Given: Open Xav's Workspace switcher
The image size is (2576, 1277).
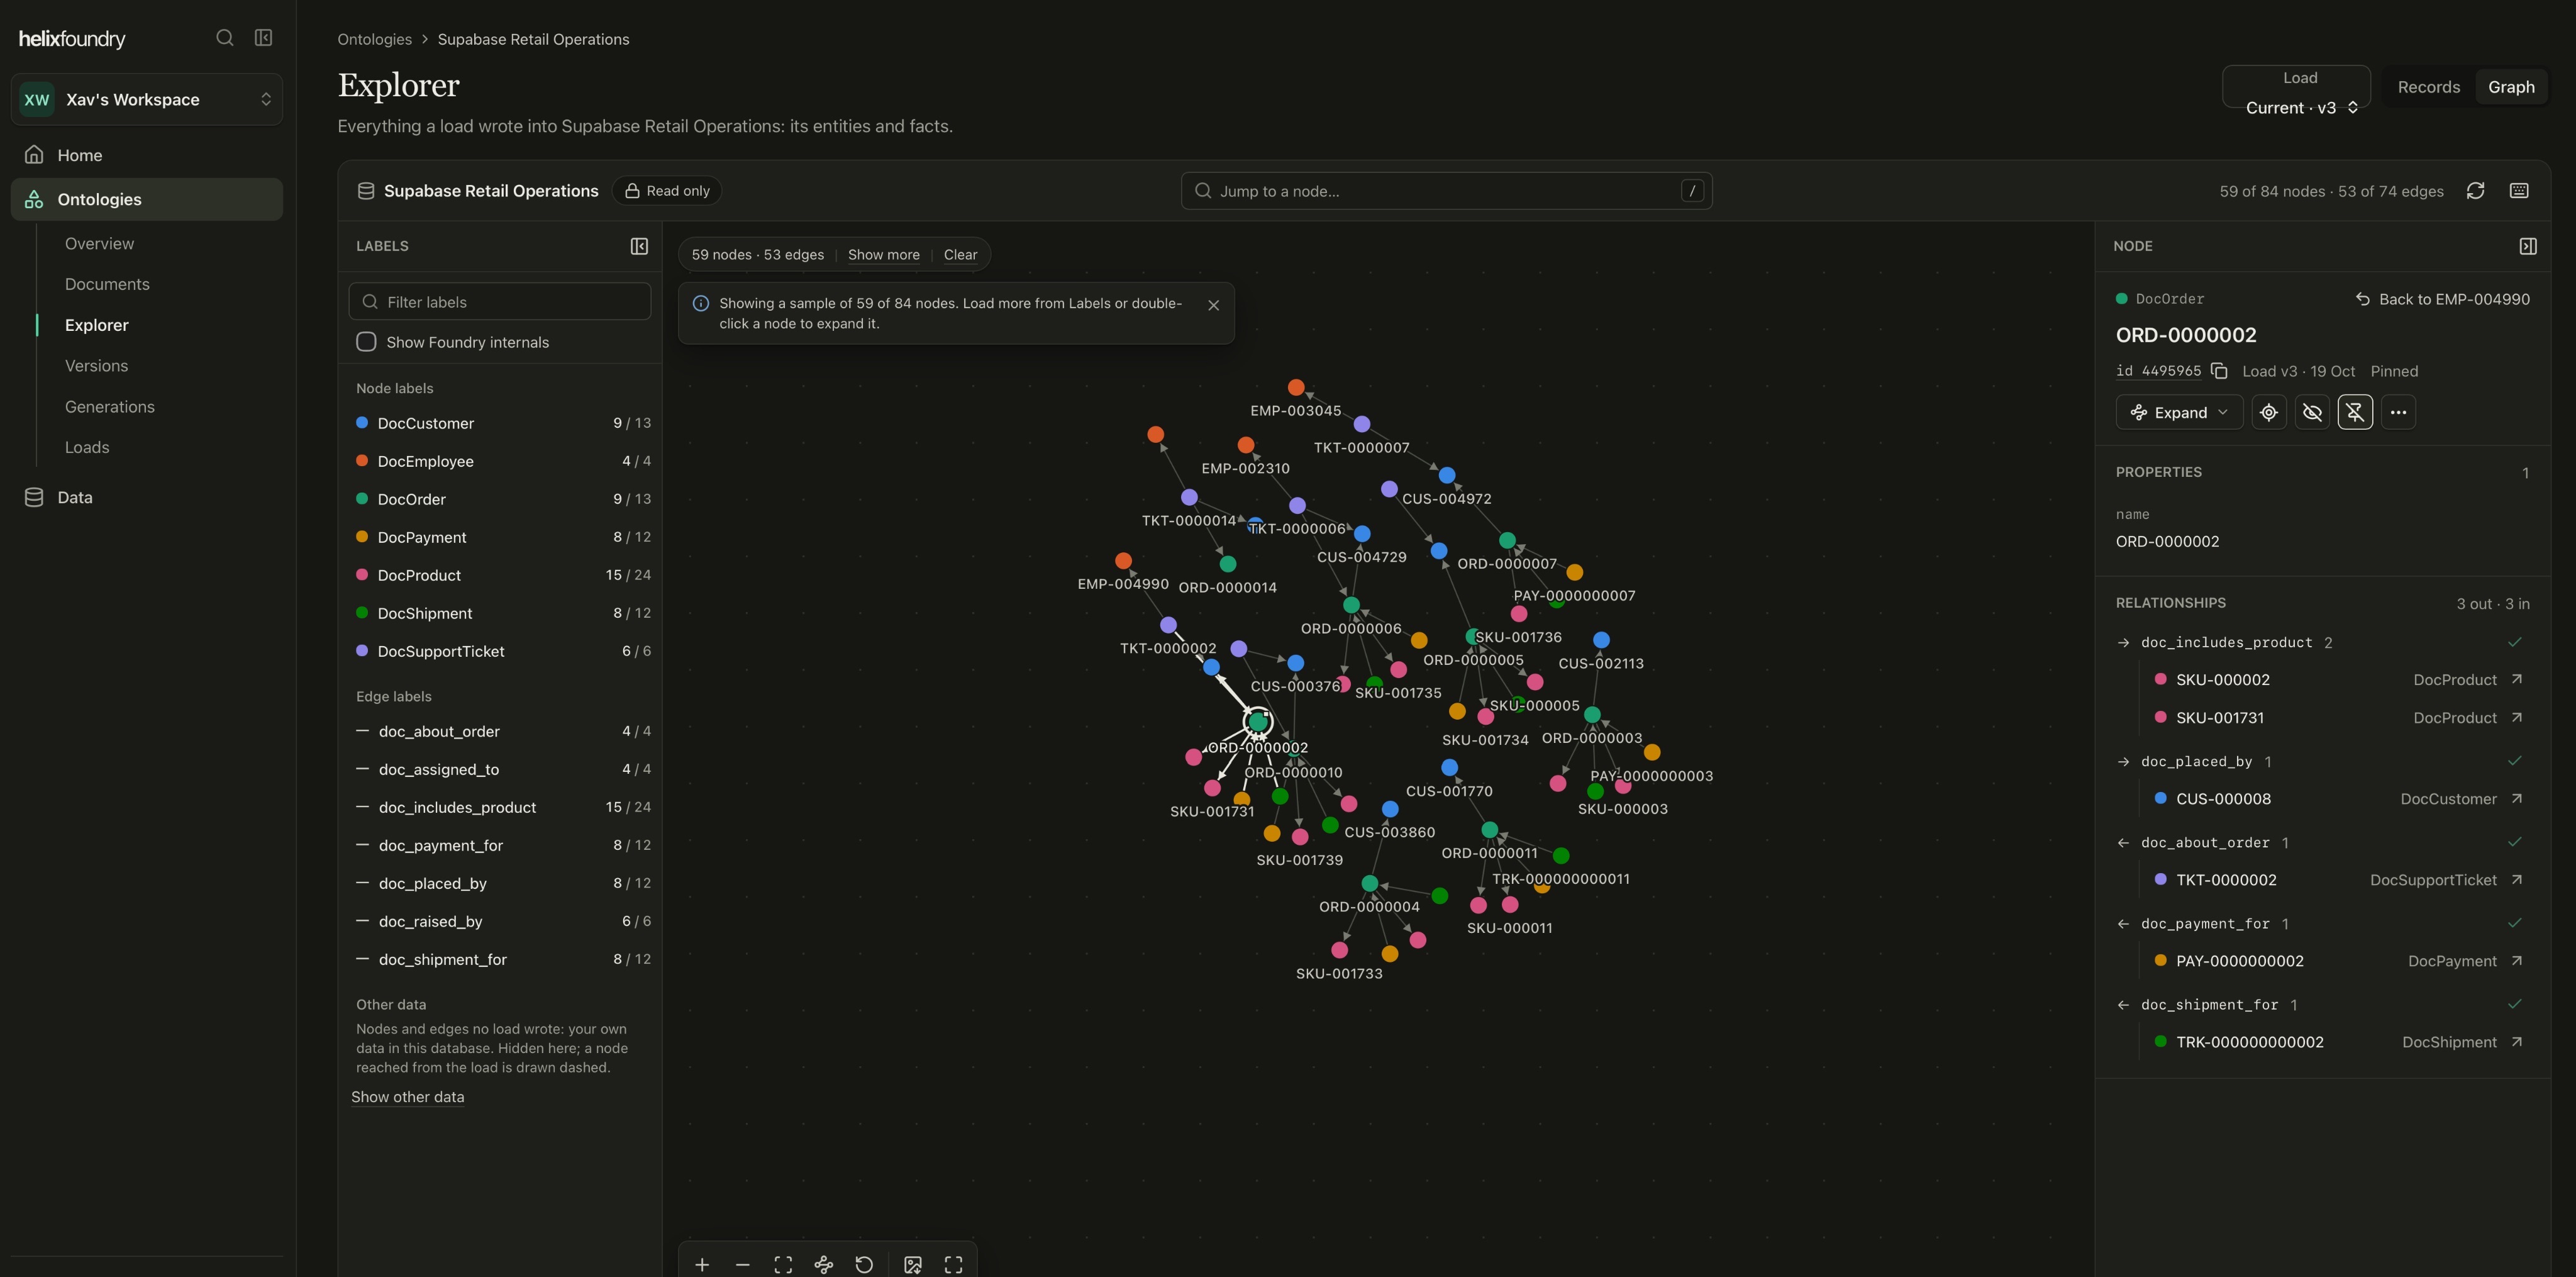Looking at the screenshot, I should [x=147, y=99].
